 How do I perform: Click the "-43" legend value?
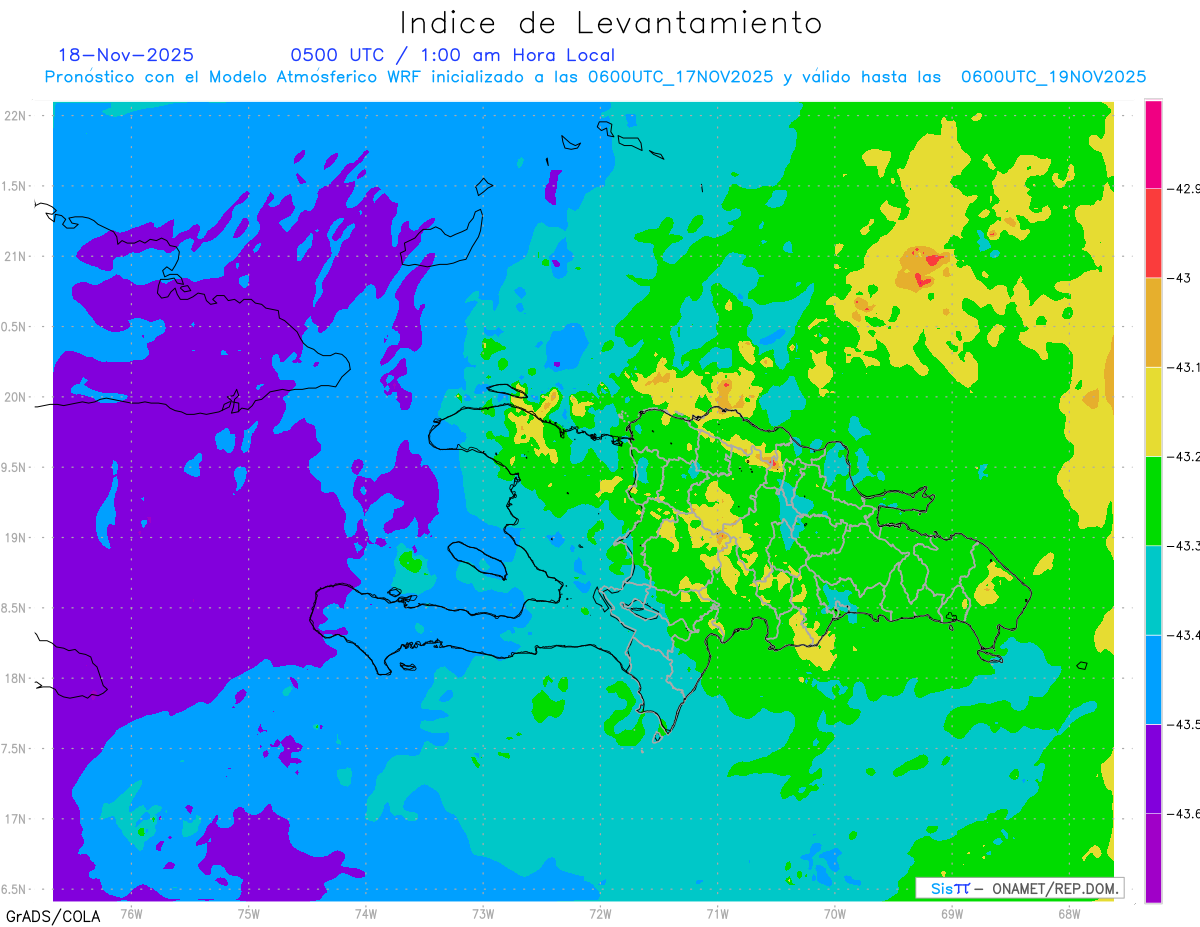[x=1180, y=277]
